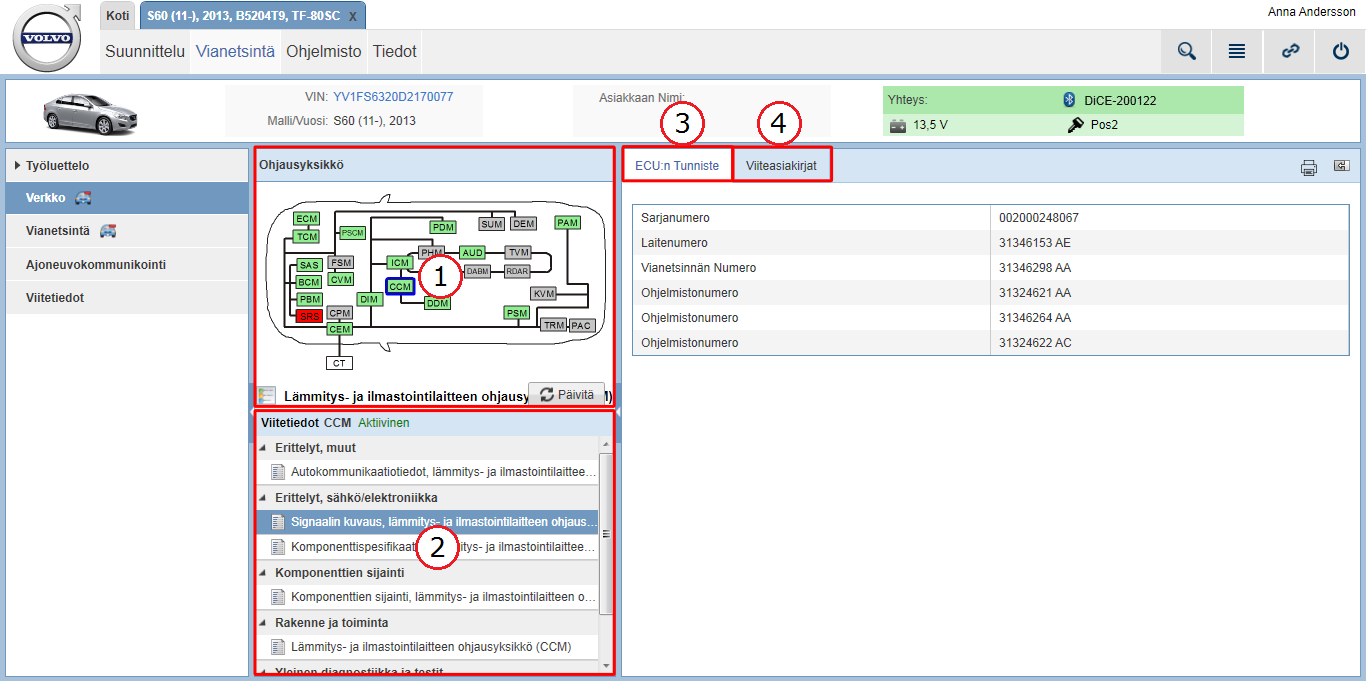Click the reference list scrollbar thumb
The width and height of the screenshot is (1366, 681).
click(x=605, y=533)
